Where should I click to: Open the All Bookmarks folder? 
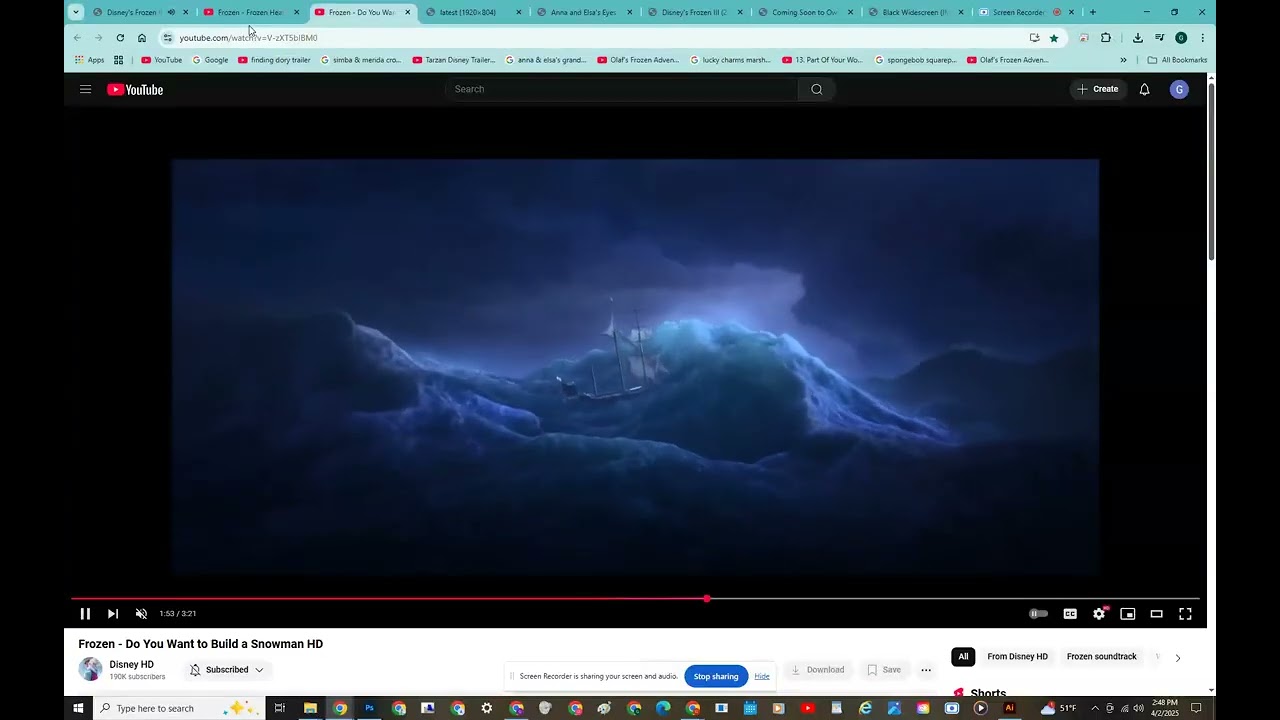click(1177, 60)
